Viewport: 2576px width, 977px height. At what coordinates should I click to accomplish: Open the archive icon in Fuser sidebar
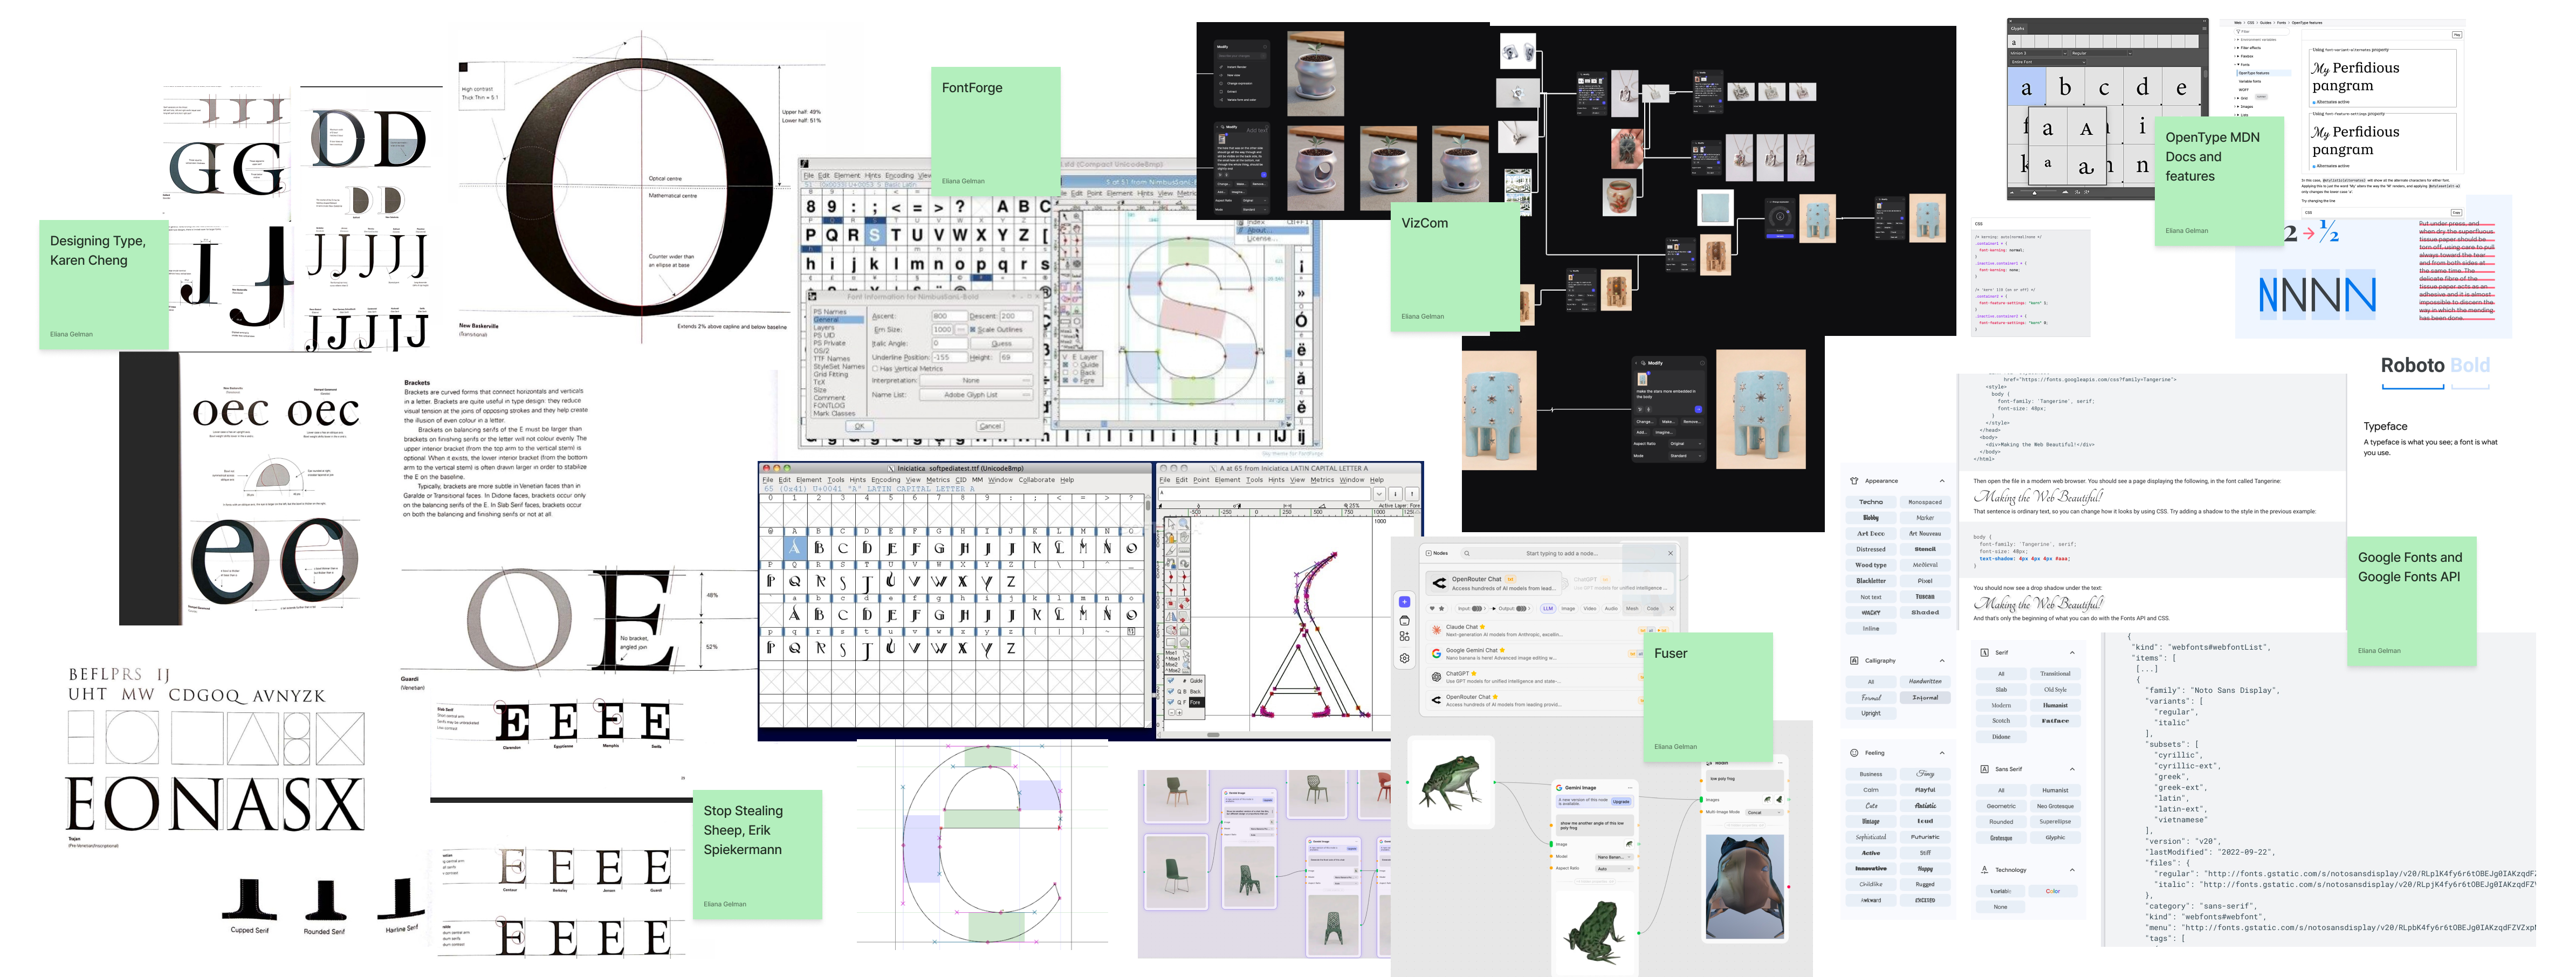pos(1405,621)
